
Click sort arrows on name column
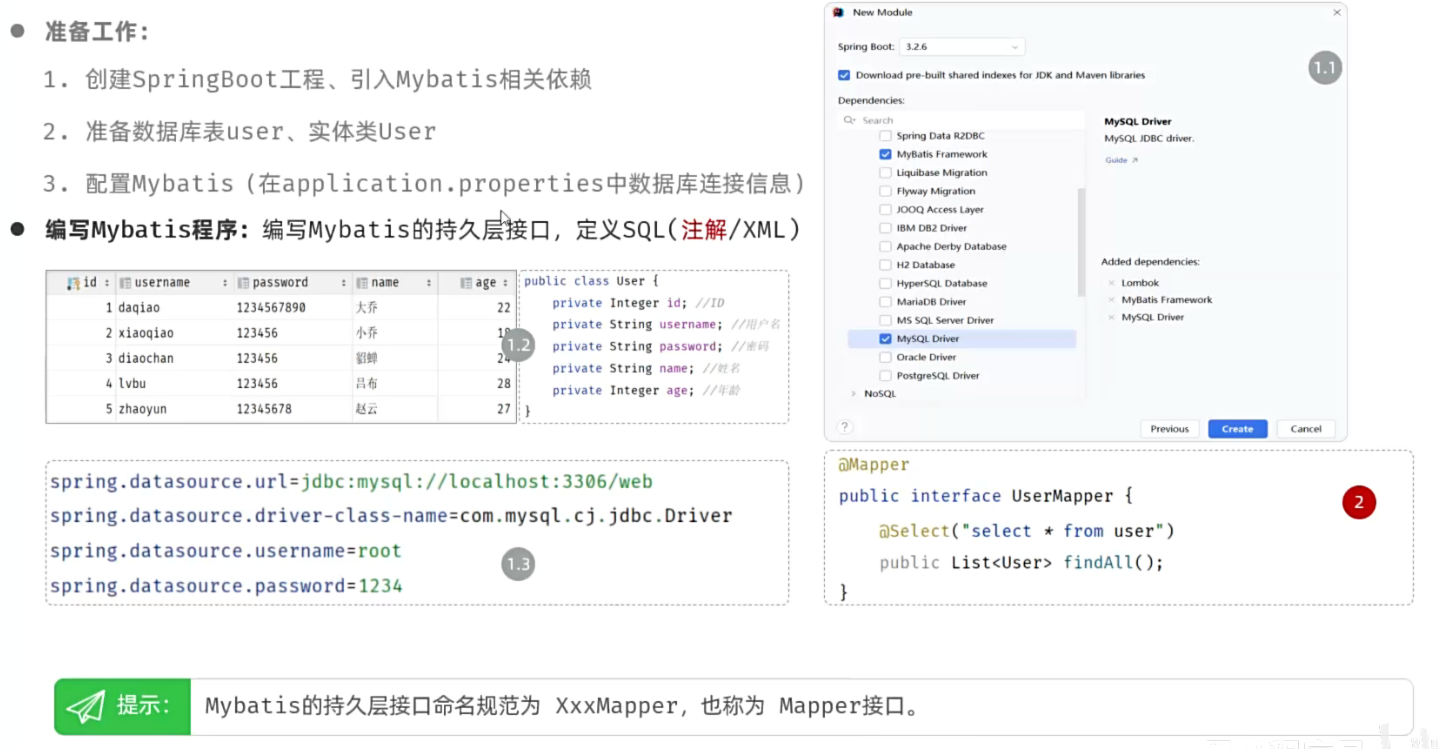[x=429, y=283]
